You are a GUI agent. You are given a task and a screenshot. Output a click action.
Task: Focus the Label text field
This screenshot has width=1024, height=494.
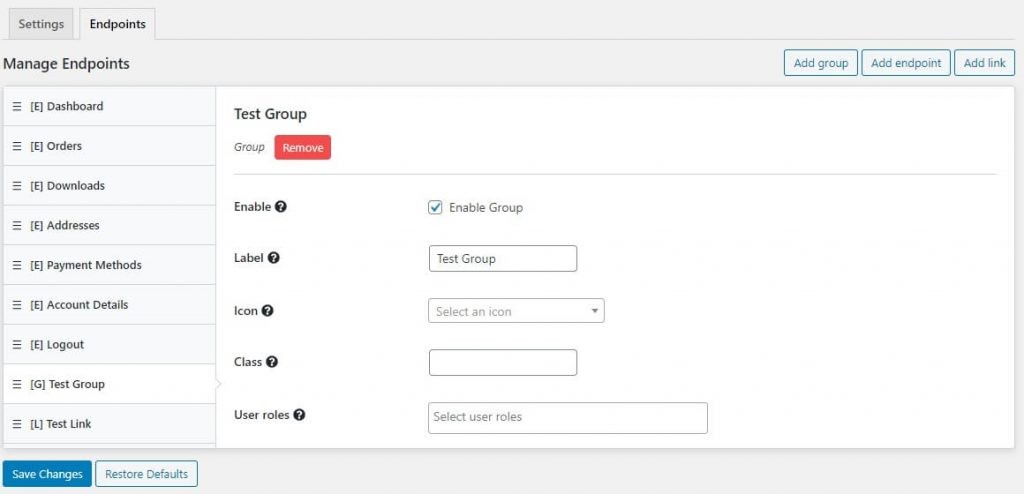pos(502,259)
